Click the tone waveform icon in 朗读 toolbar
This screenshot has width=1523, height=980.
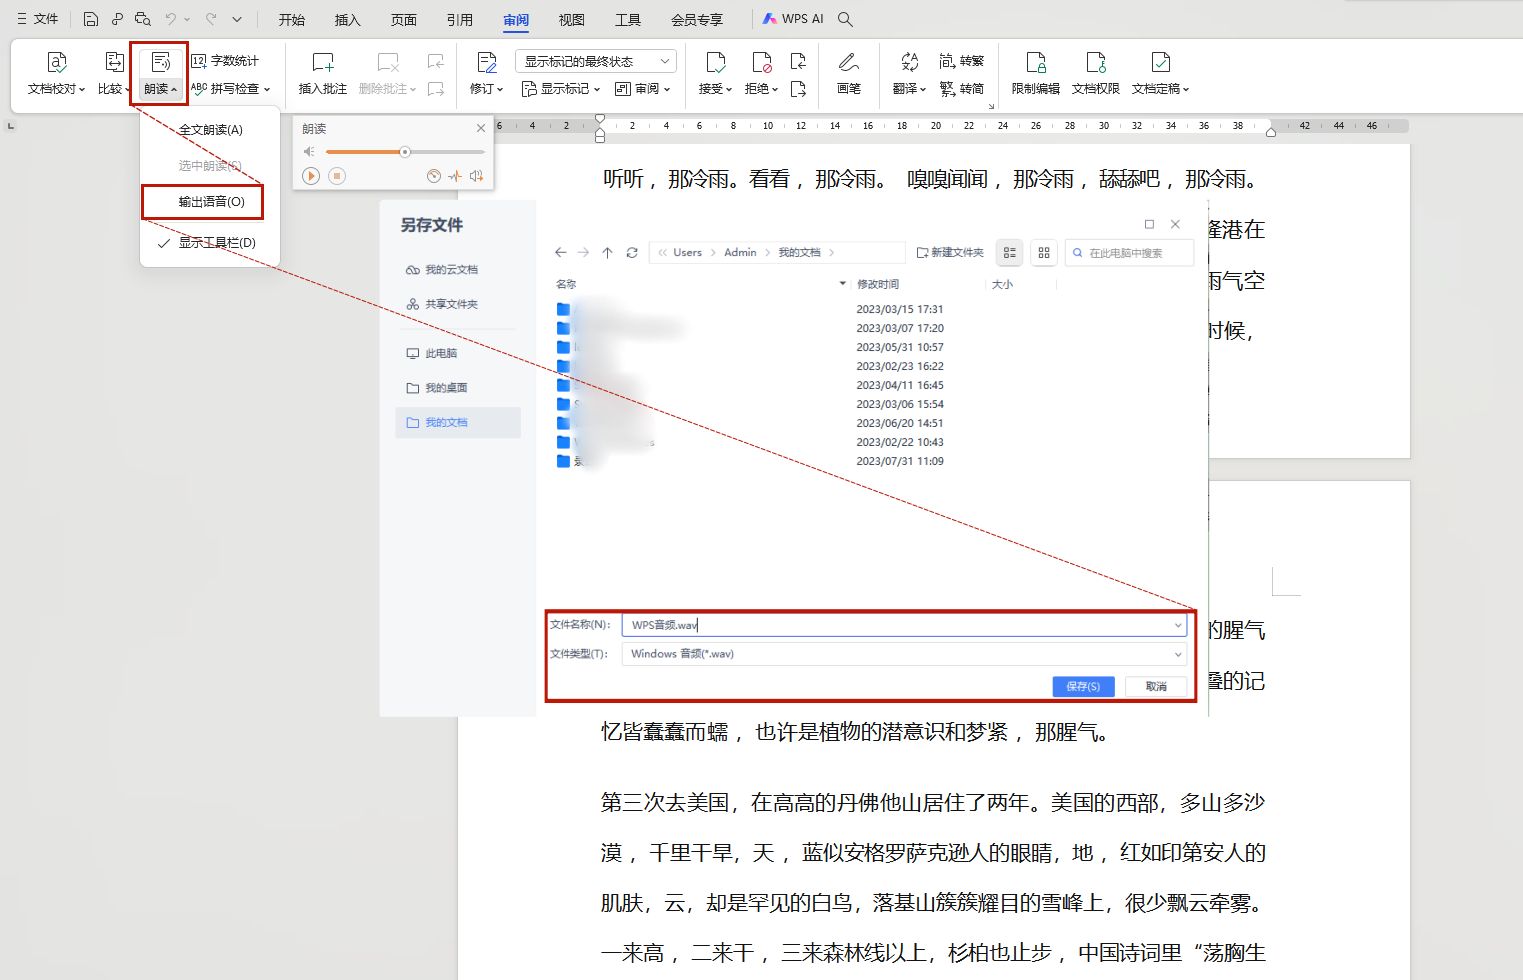(455, 176)
